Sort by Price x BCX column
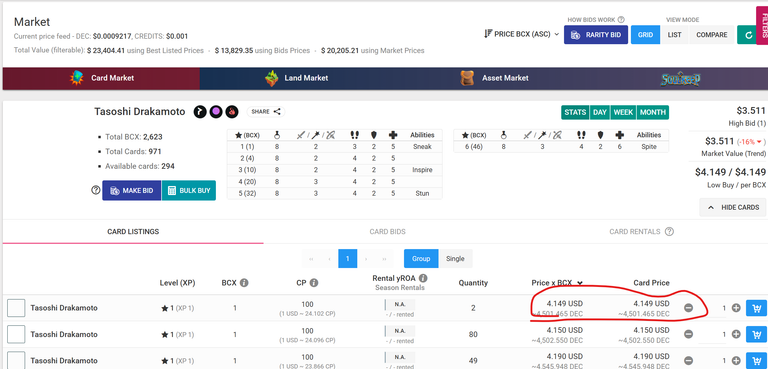The image size is (768, 369). point(557,283)
